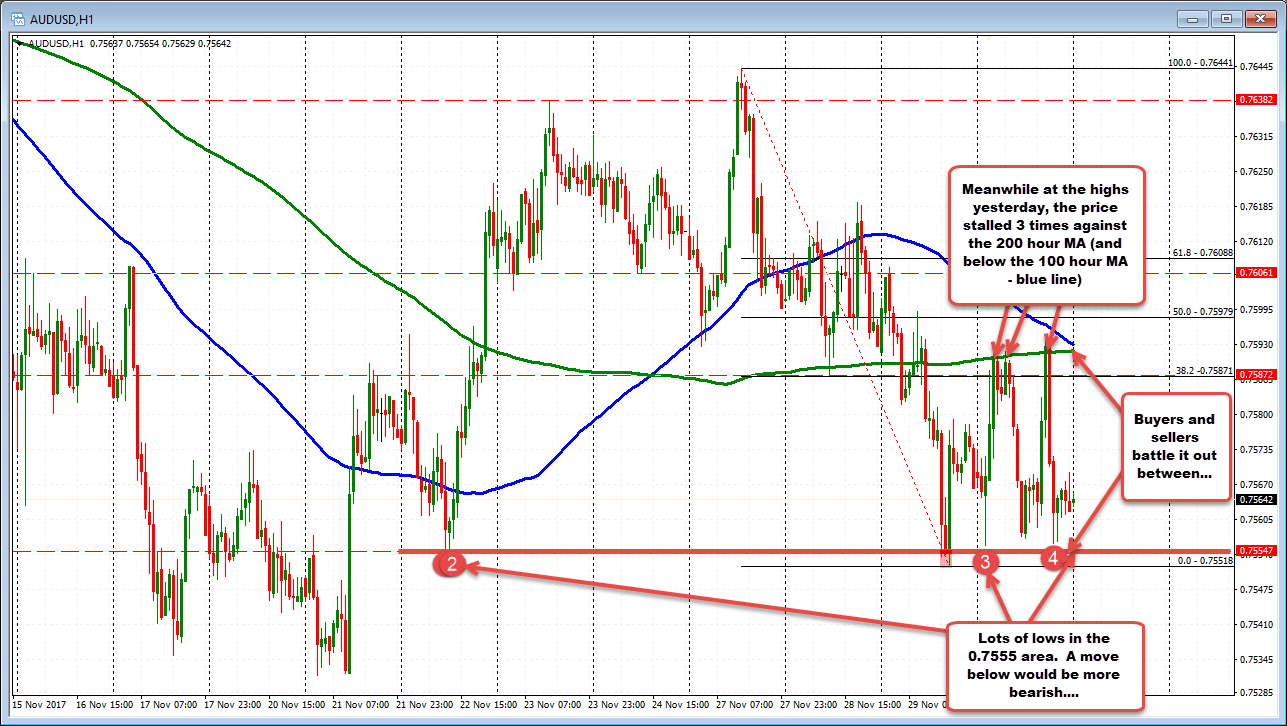This screenshot has height=726, width=1287.
Task: Select the Fibonacci label 100.0 - 0.76441
Action: (x=1201, y=62)
